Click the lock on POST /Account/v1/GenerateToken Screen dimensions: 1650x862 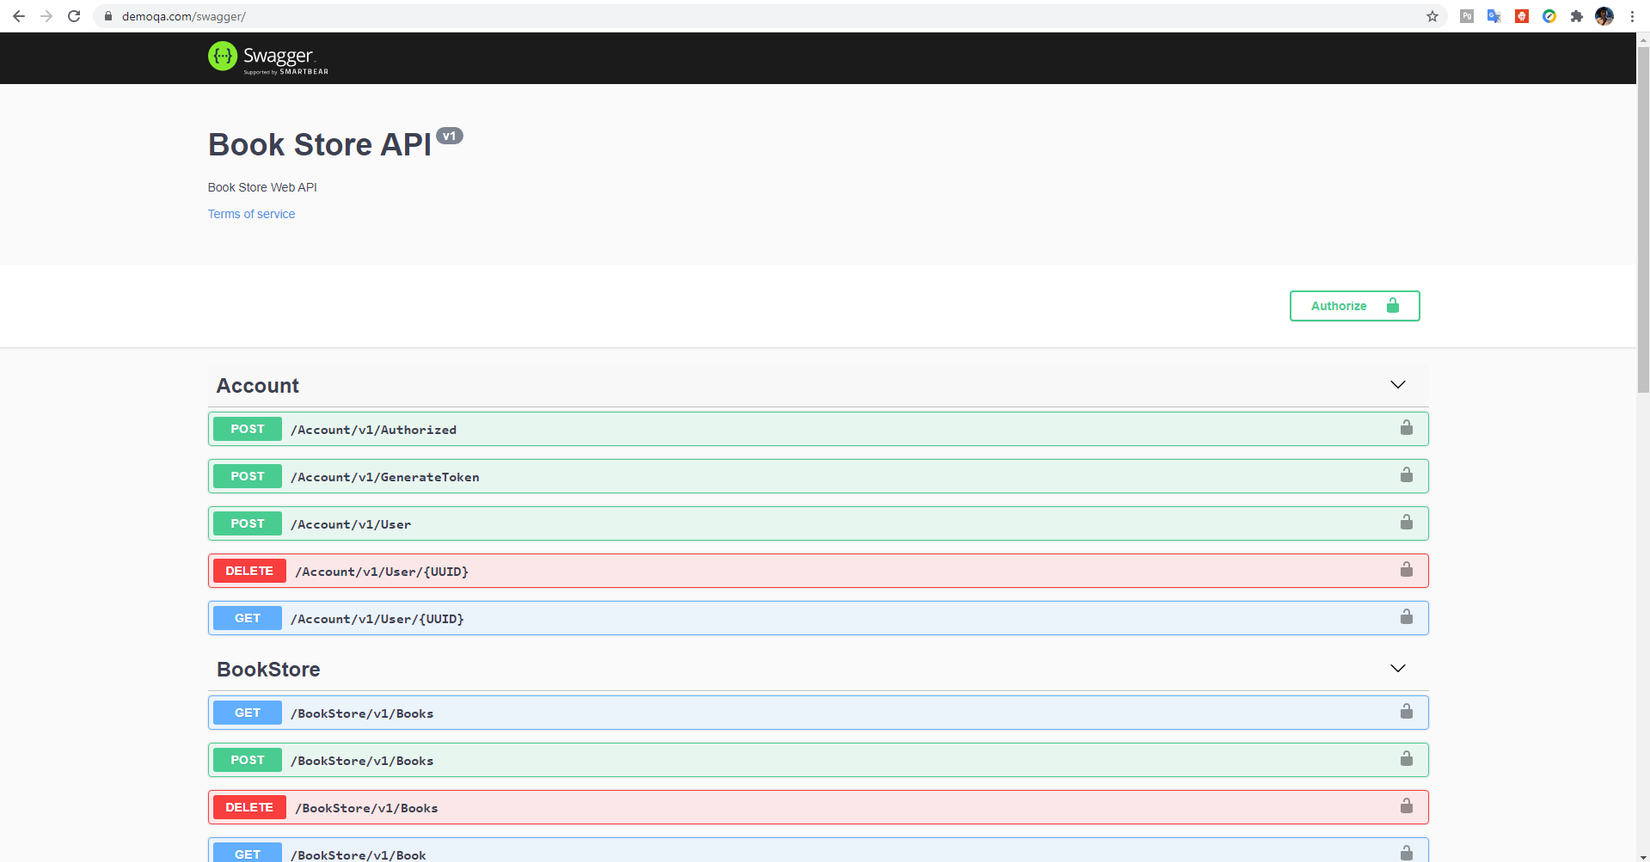[x=1406, y=475]
